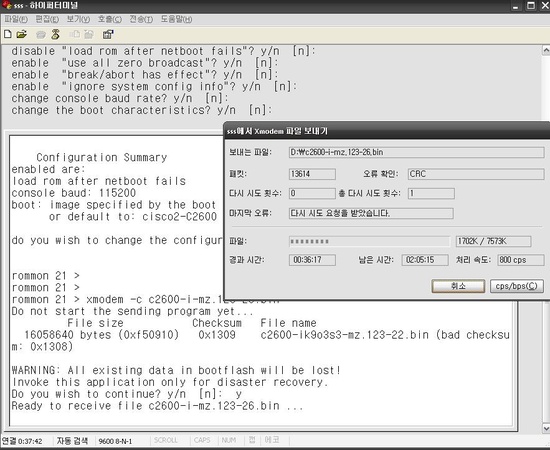Click the 처리 속도 800 cps field
550x450 pixels.
(521, 260)
